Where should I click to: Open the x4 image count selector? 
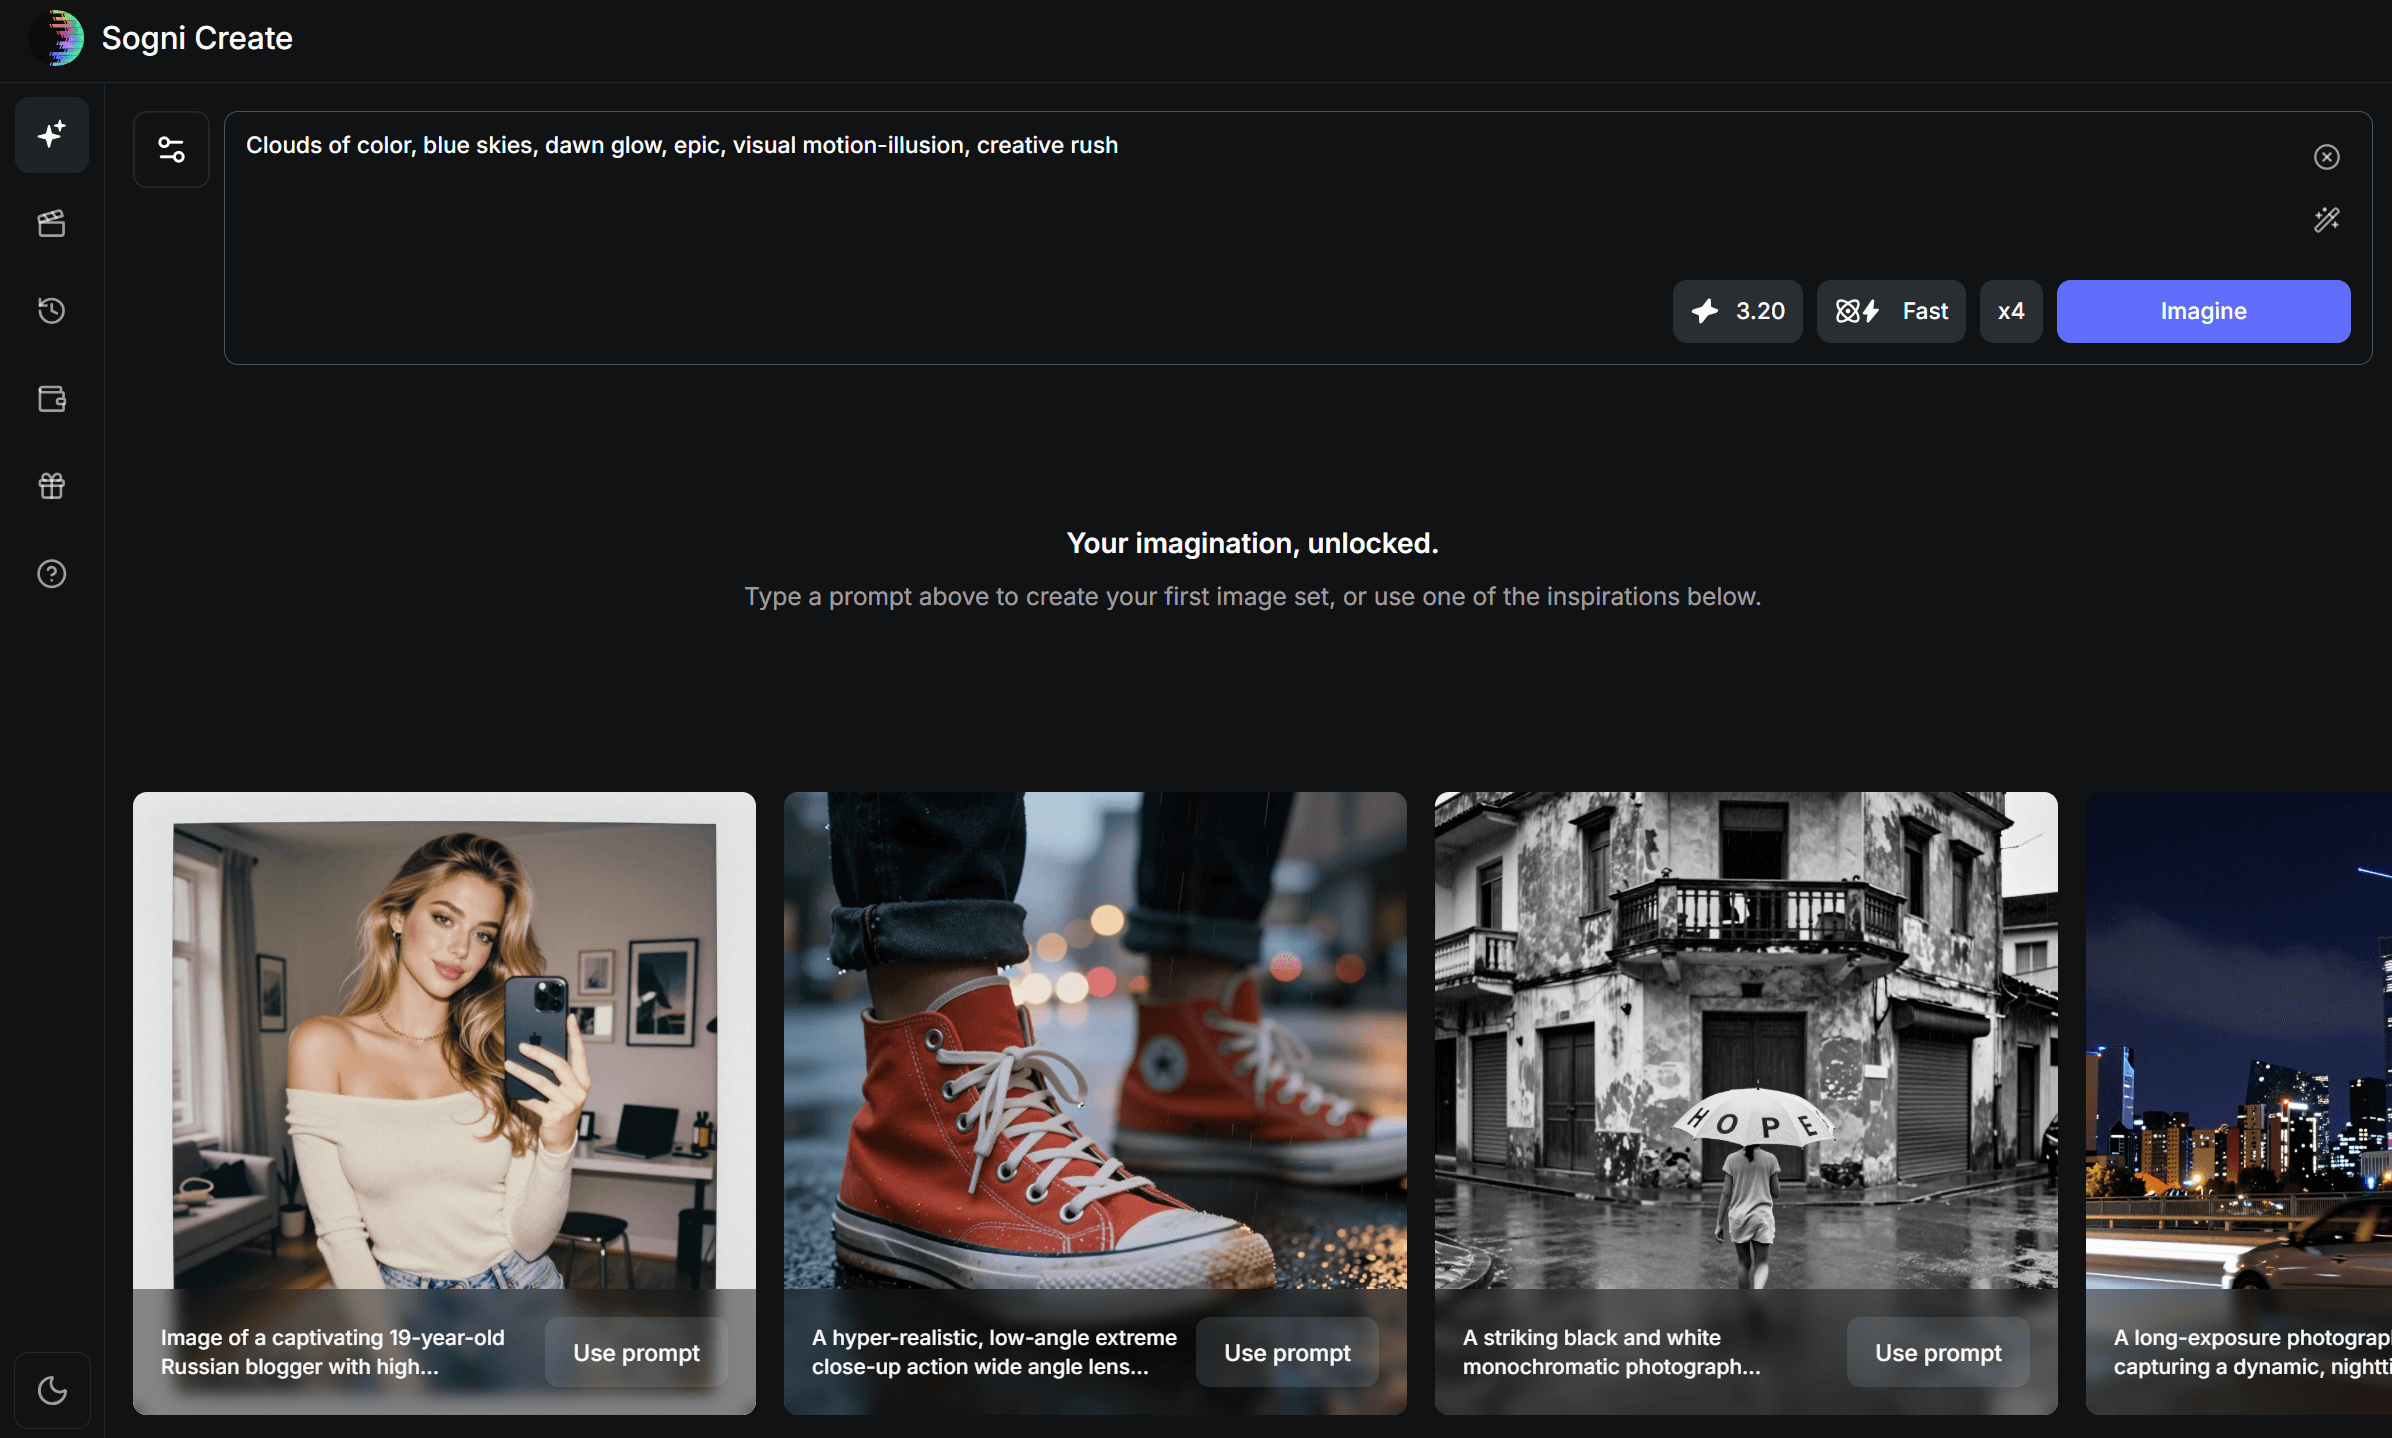coord(2010,311)
